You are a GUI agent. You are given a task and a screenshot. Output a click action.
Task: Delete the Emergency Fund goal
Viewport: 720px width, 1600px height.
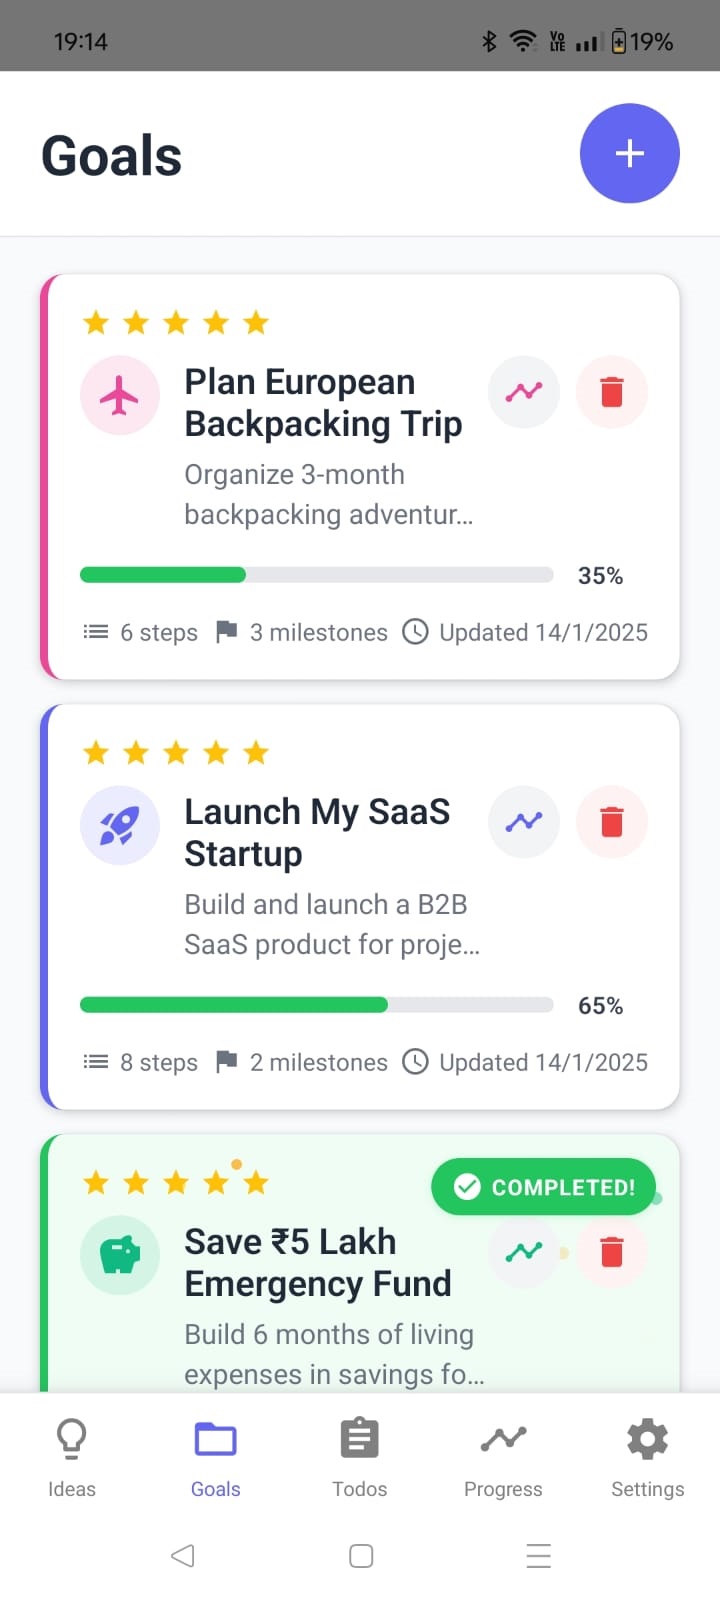(x=611, y=1252)
